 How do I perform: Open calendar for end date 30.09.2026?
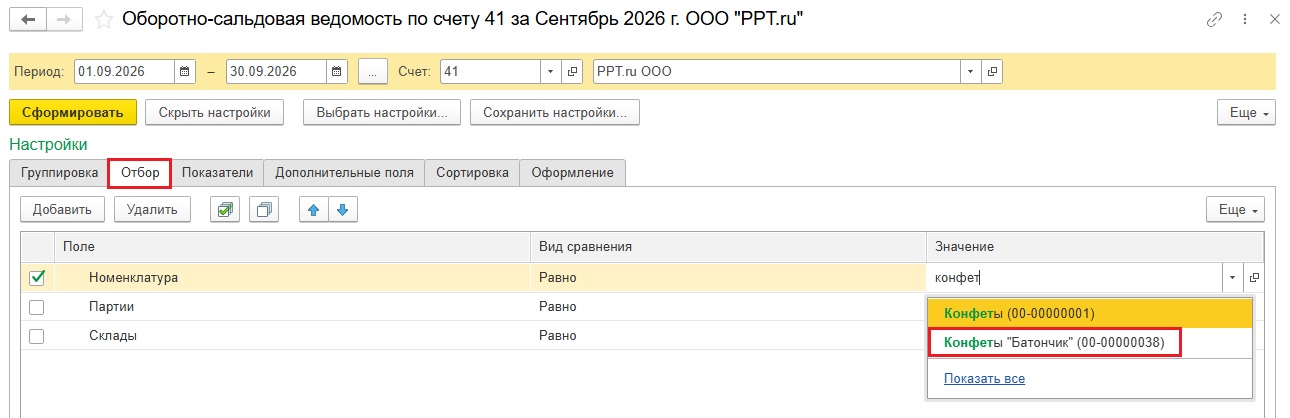337,72
